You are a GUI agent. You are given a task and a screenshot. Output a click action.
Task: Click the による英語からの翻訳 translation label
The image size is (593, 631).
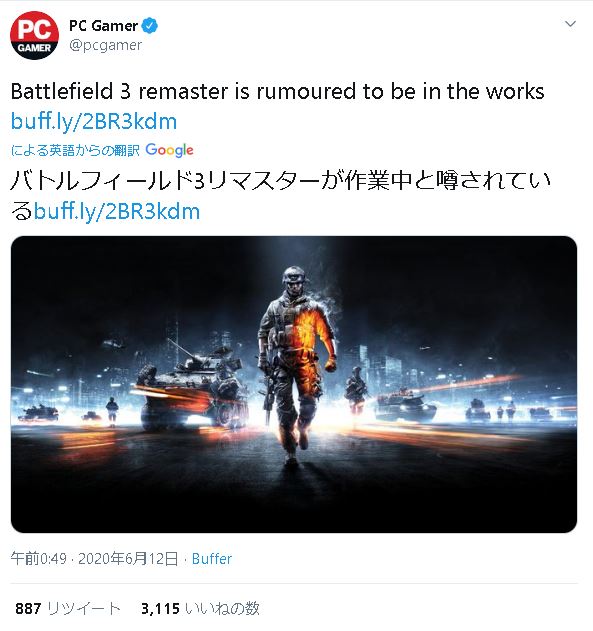pyautogui.click(x=75, y=150)
